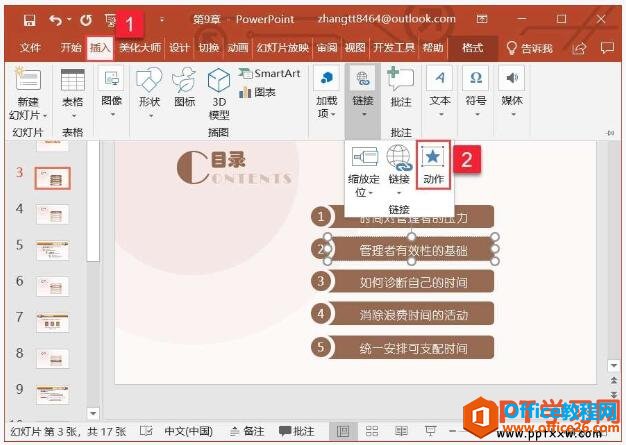Click the Action (动作) star icon
Viewport: 626px width, 445px height.
(434, 161)
